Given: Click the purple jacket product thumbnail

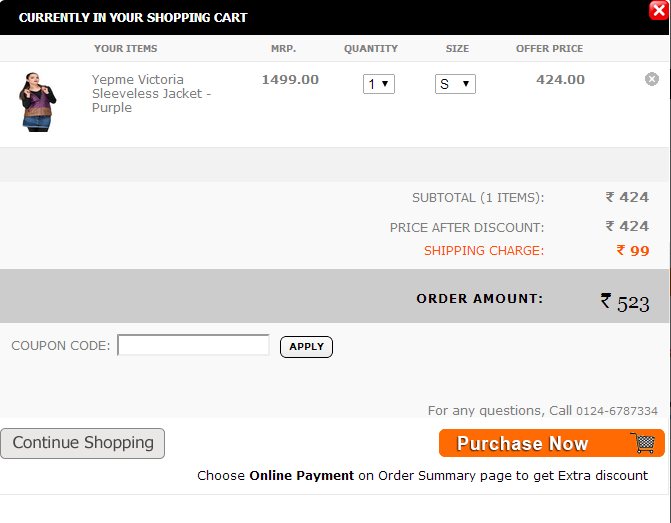Looking at the screenshot, I should (x=37, y=102).
